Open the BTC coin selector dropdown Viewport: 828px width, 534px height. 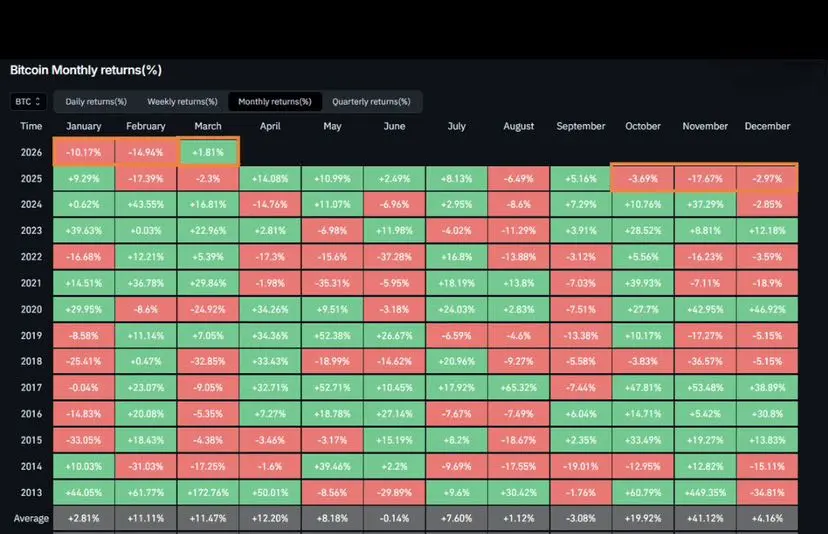[x=28, y=101]
